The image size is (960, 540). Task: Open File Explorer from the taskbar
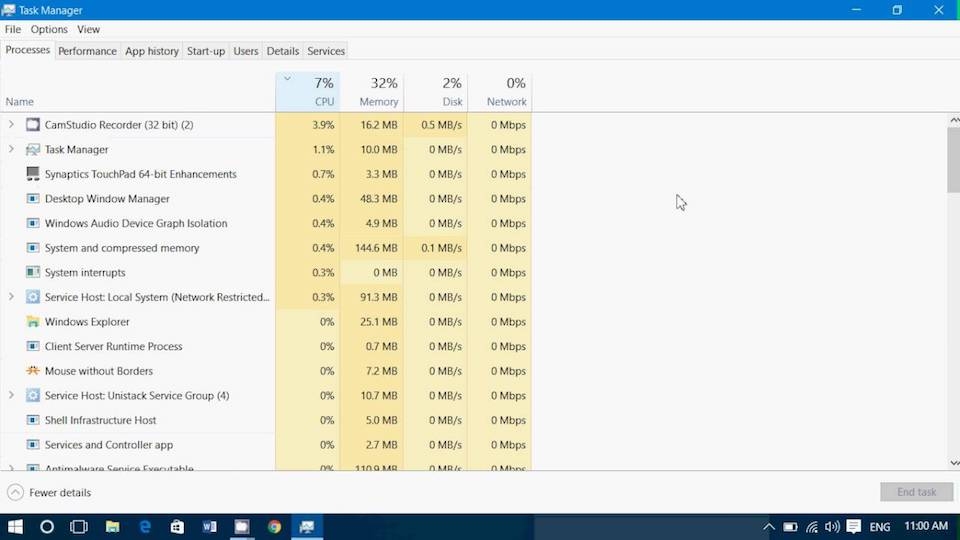click(x=112, y=527)
